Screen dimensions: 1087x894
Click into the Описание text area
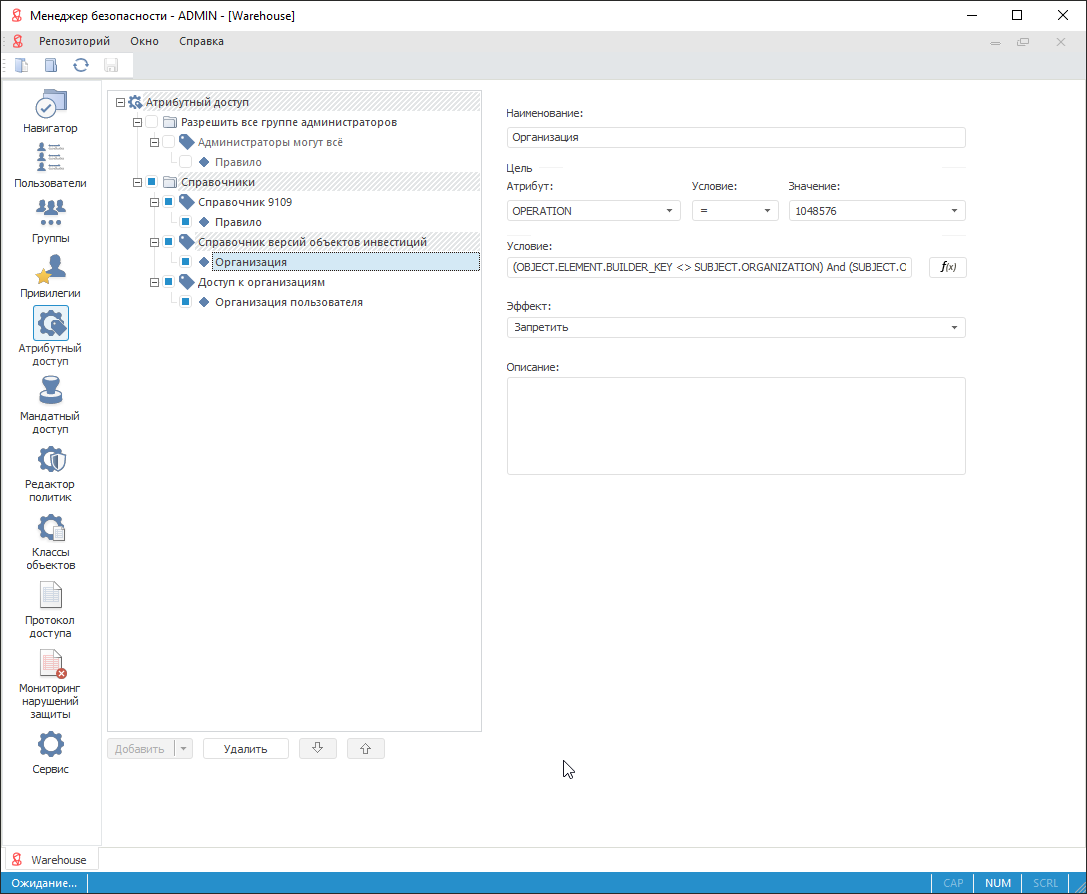[x=735, y=425]
